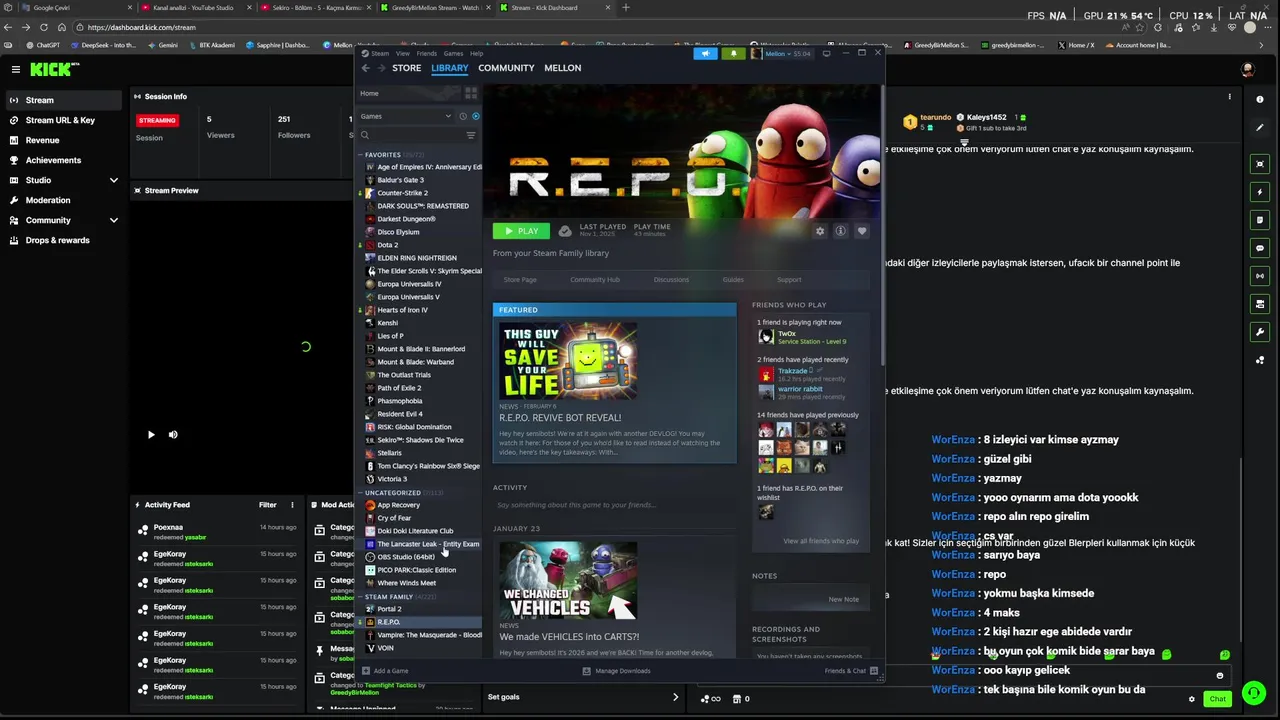Open chat panel three-dot menu
The image size is (1280, 720).
click(1230, 97)
